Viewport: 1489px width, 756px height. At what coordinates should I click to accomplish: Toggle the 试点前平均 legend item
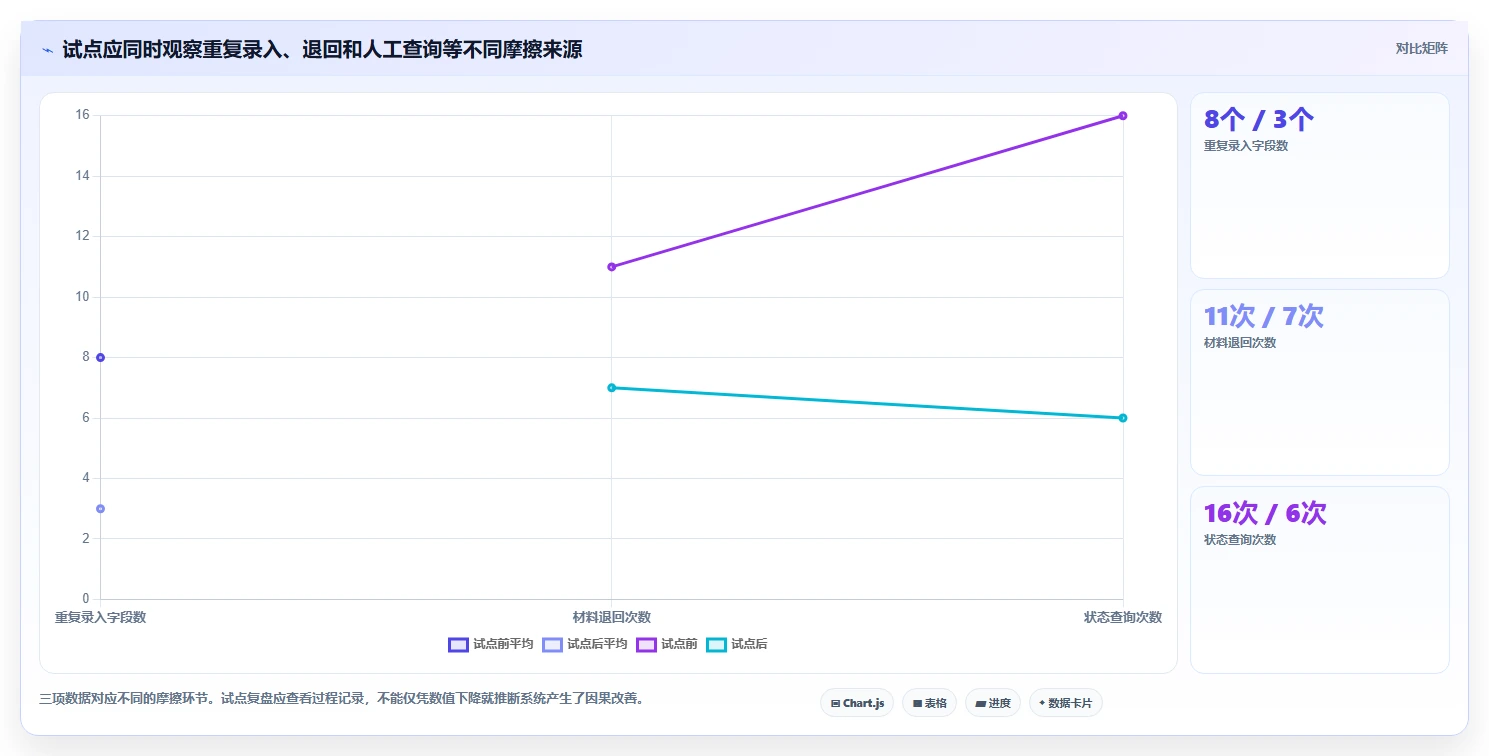click(490, 644)
